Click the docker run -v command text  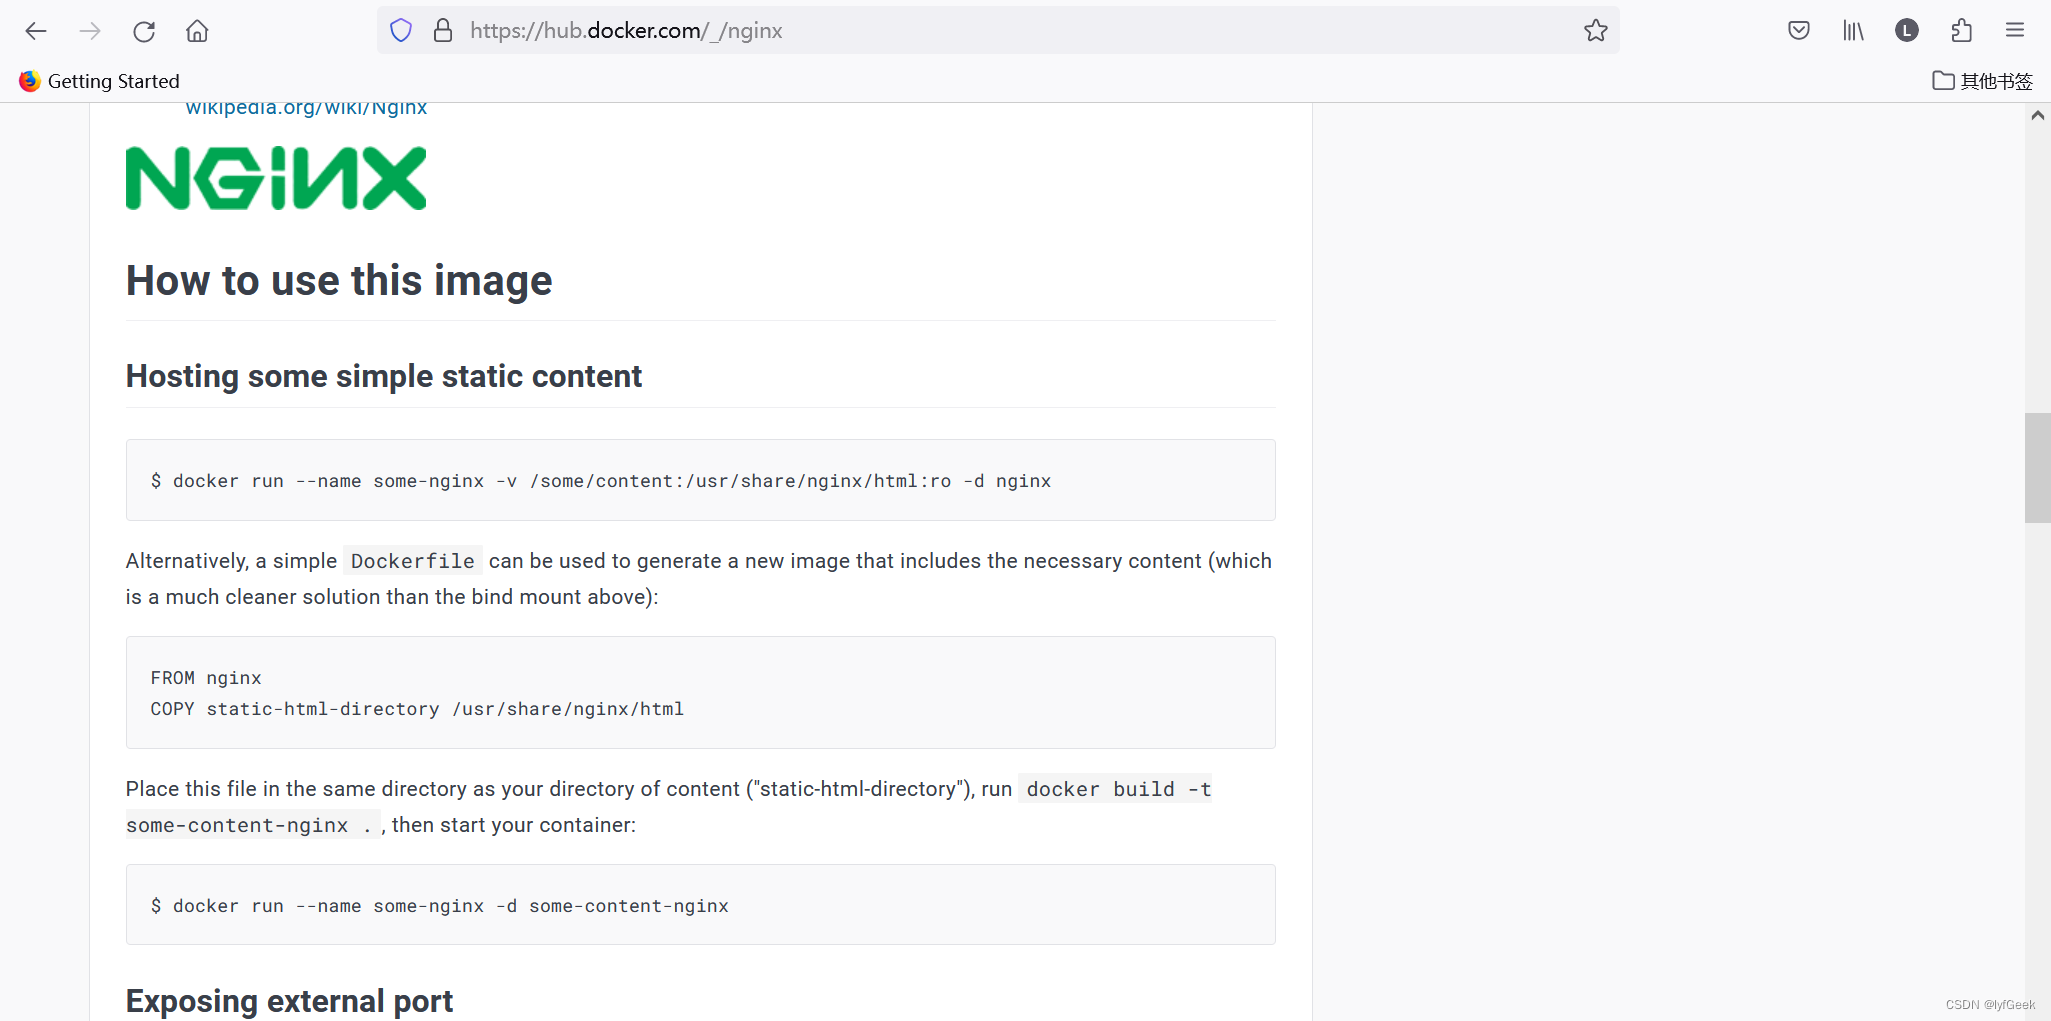(x=601, y=481)
